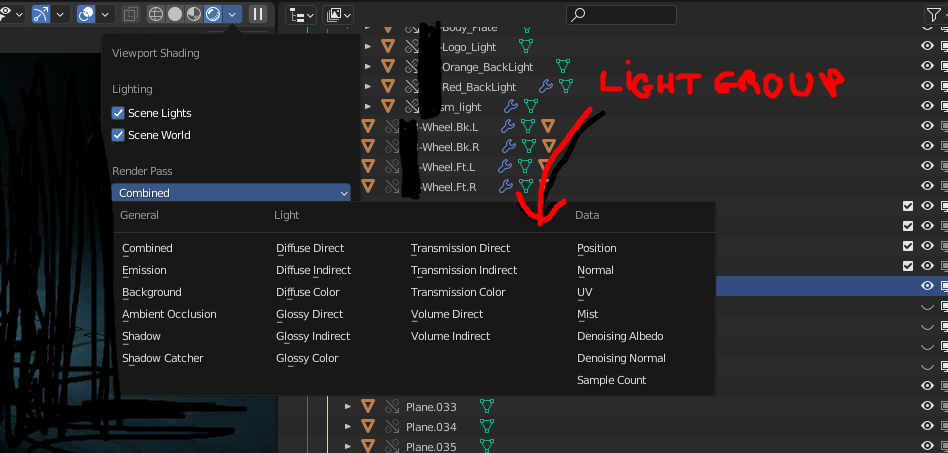Click the orange object icon of Plane.034
The image size is (948, 453).
368,426
